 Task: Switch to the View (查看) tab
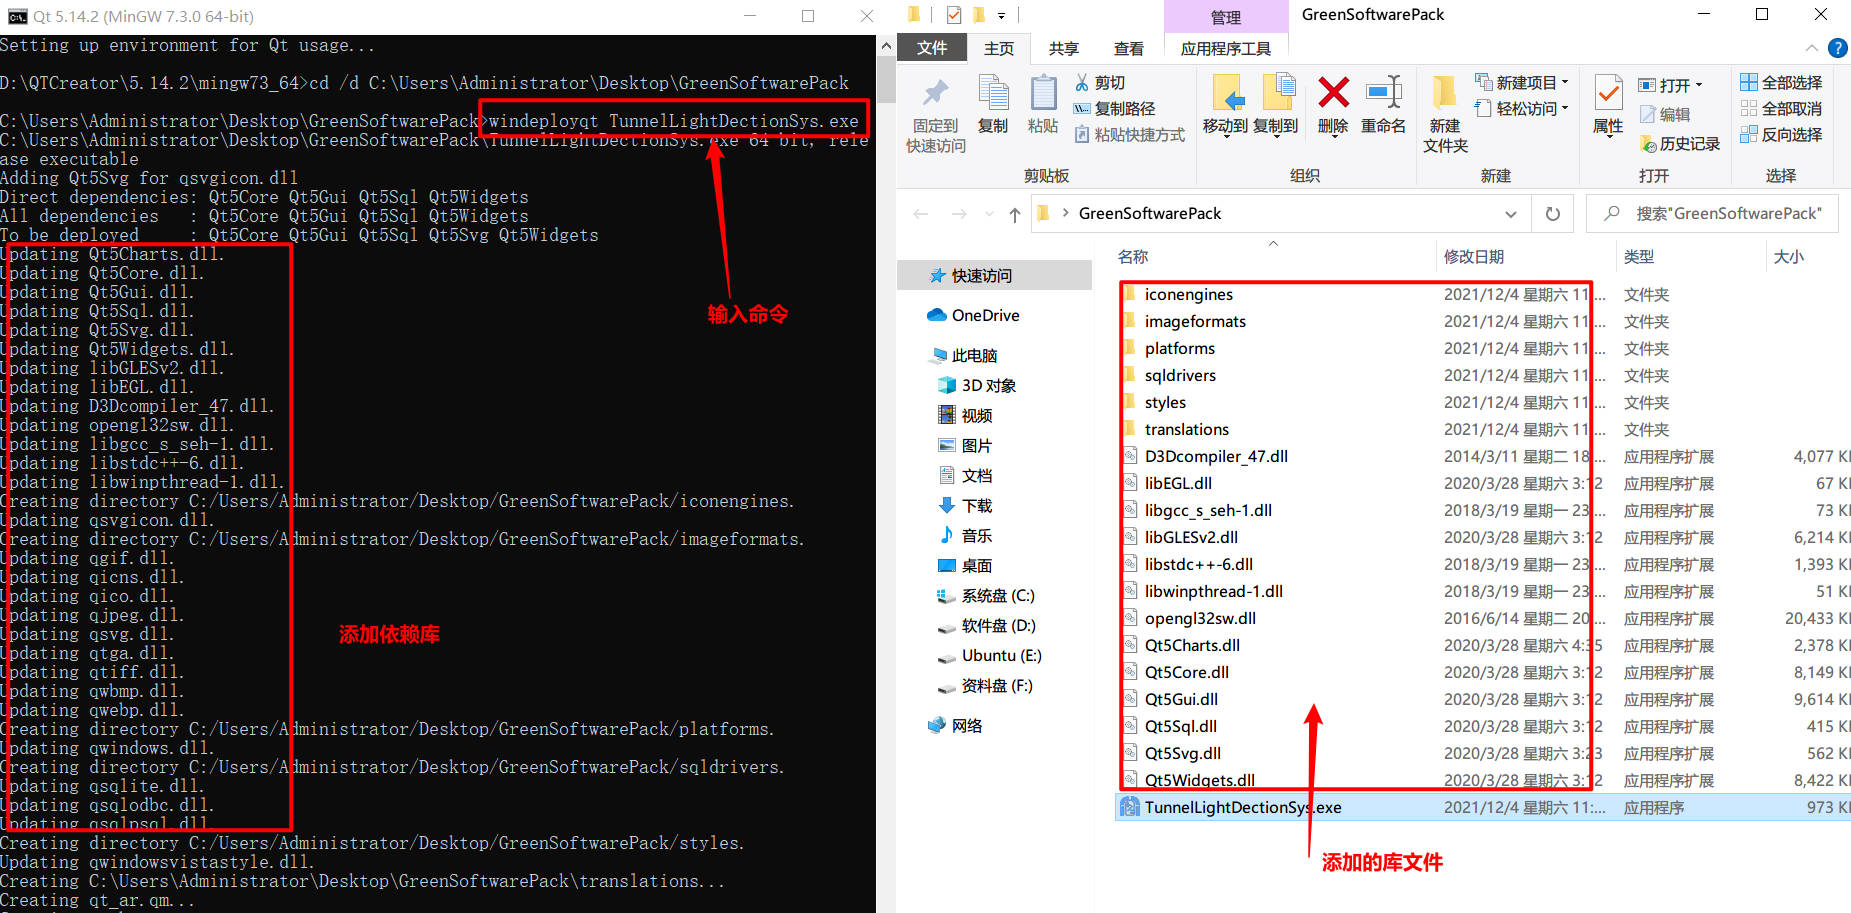point(1128,48)
